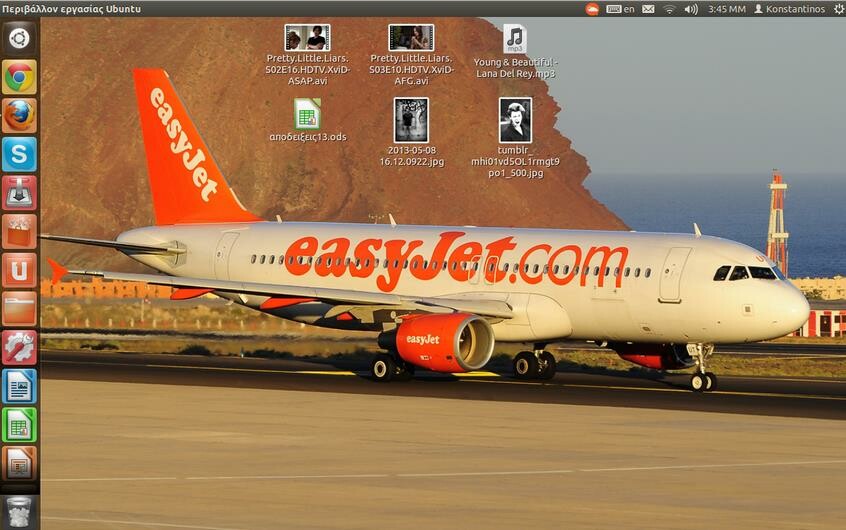This screenshot has height=530, width=846.
Task: Open the Konstantinos user menu
Action: 789,9
